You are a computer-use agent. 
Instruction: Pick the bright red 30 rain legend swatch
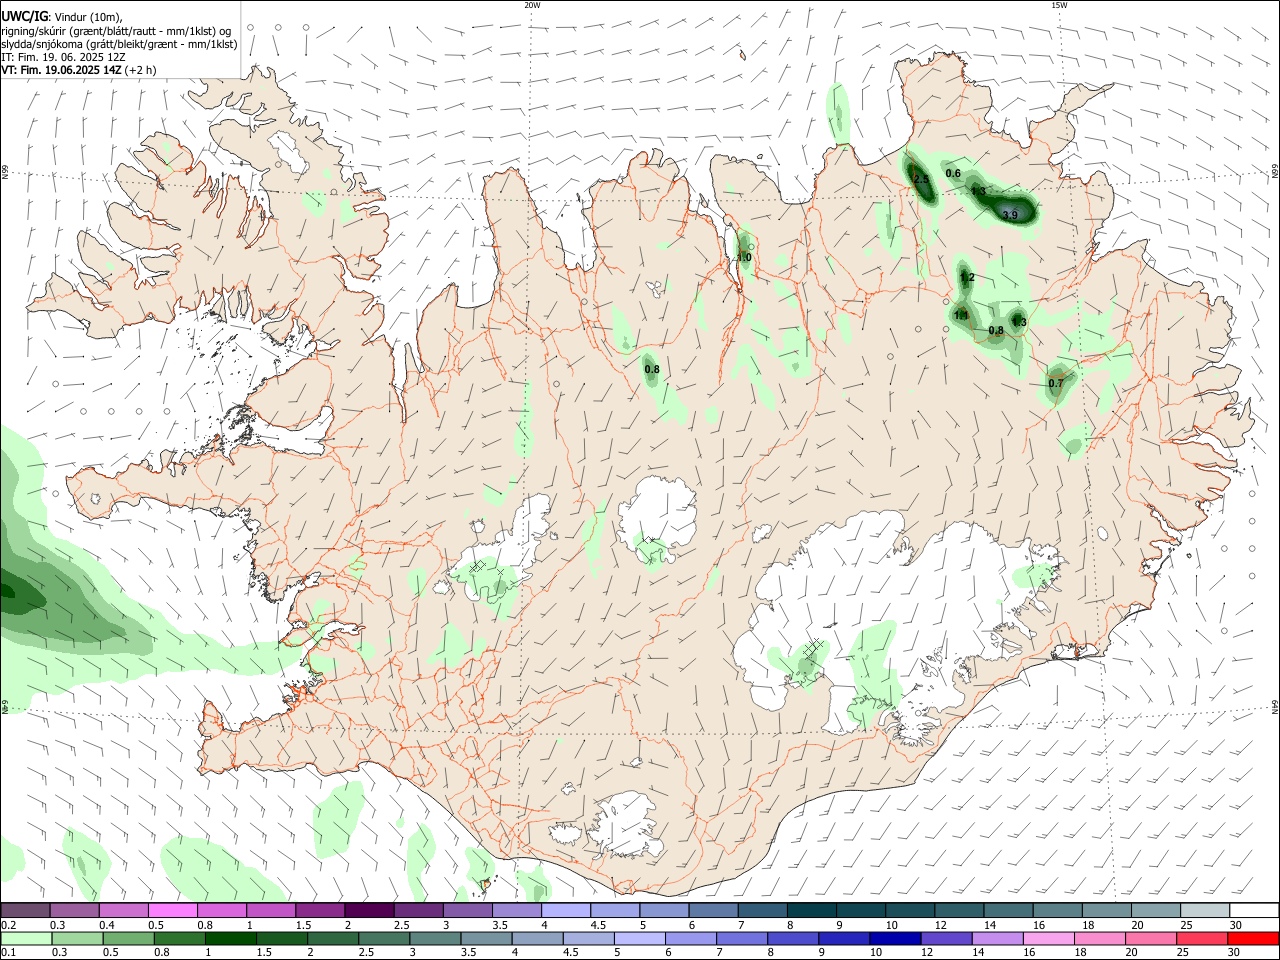point(1252,938)
